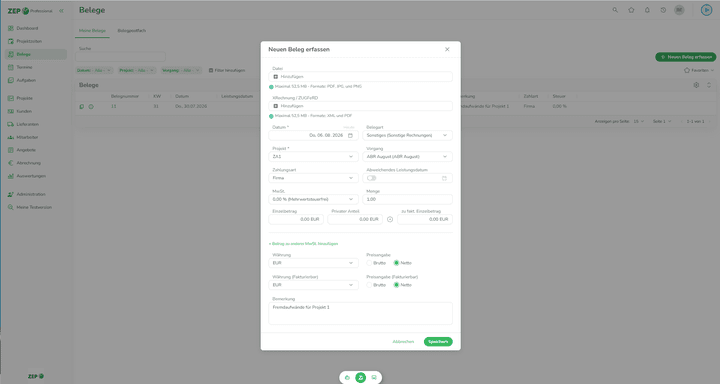
Task: Open history clock icon in header
Action: point(663,10)
